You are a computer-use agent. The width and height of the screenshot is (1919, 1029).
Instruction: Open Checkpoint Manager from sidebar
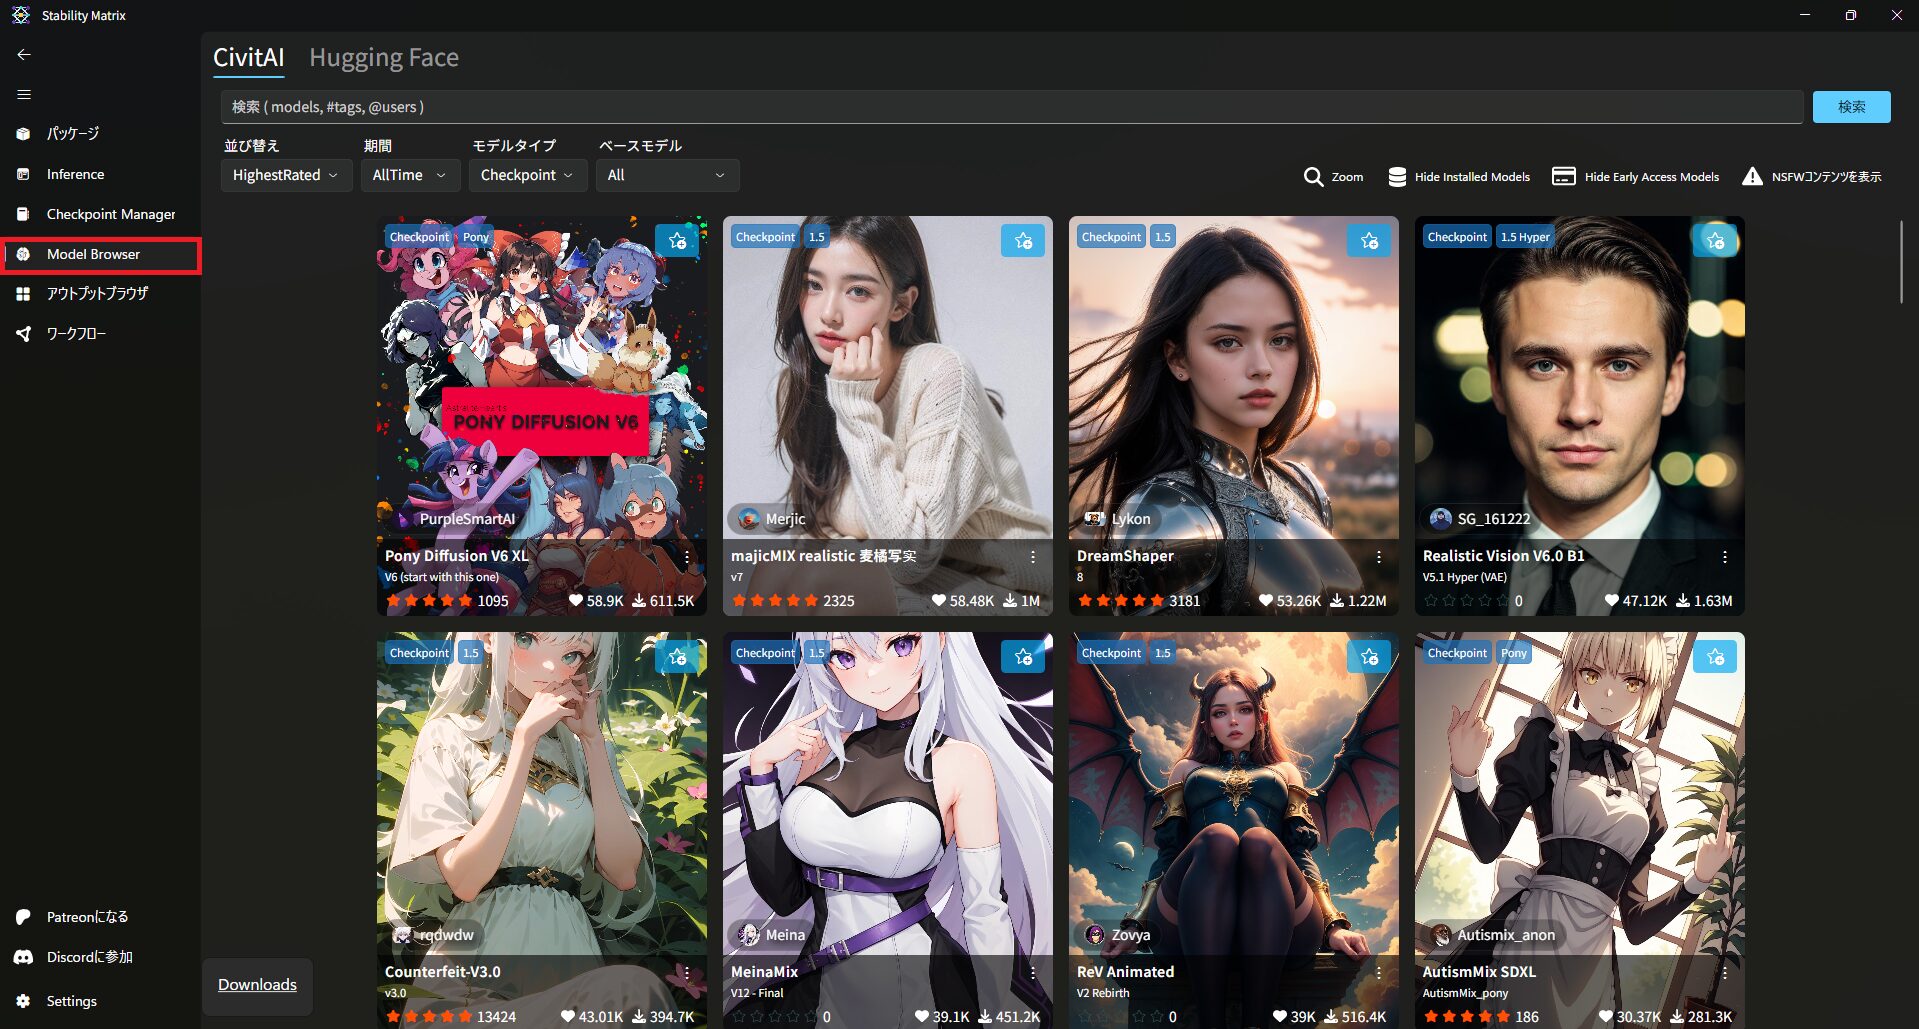click(110, 214)
